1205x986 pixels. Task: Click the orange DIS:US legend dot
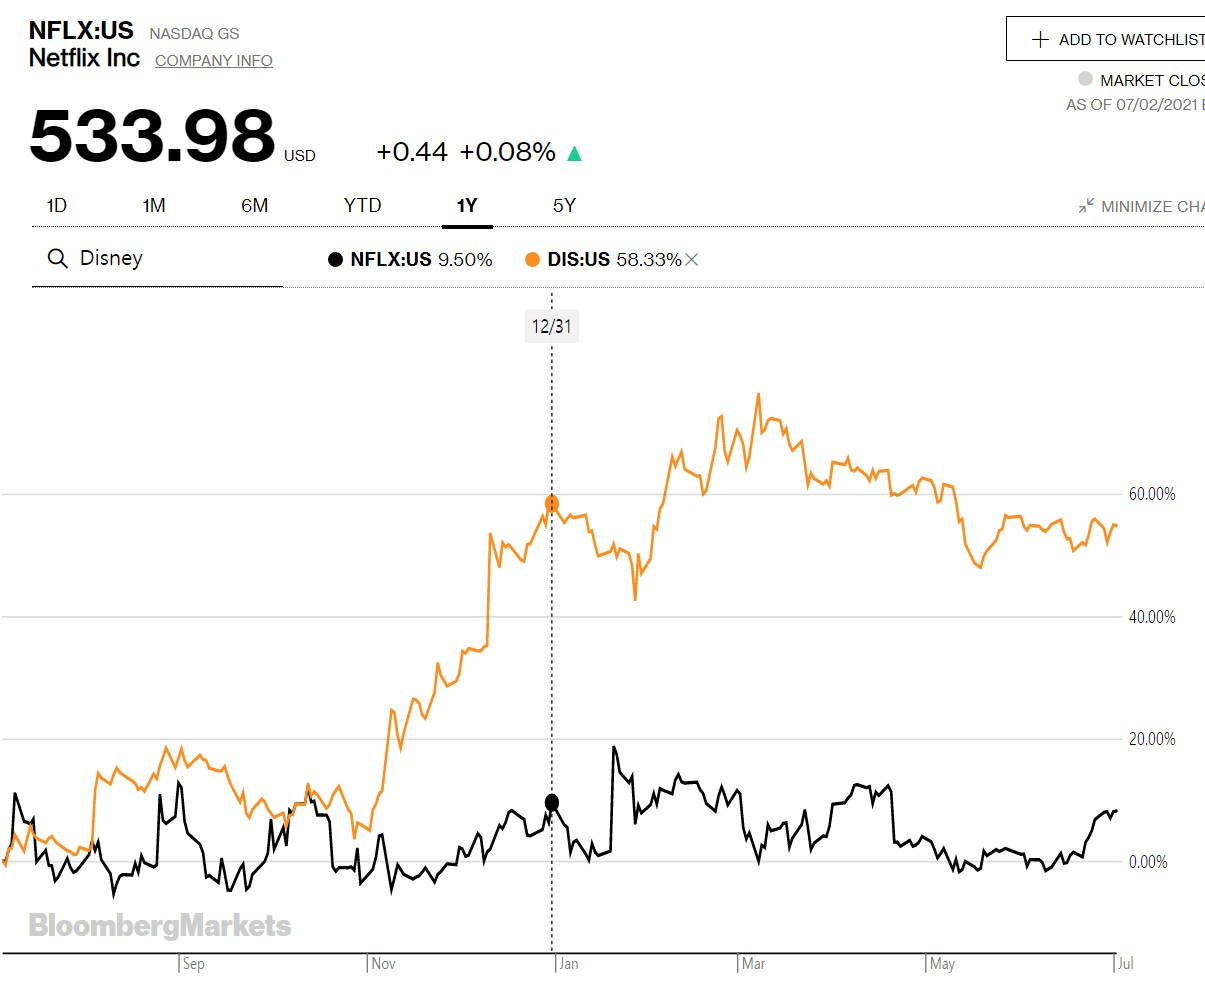(x=533, y=260)
